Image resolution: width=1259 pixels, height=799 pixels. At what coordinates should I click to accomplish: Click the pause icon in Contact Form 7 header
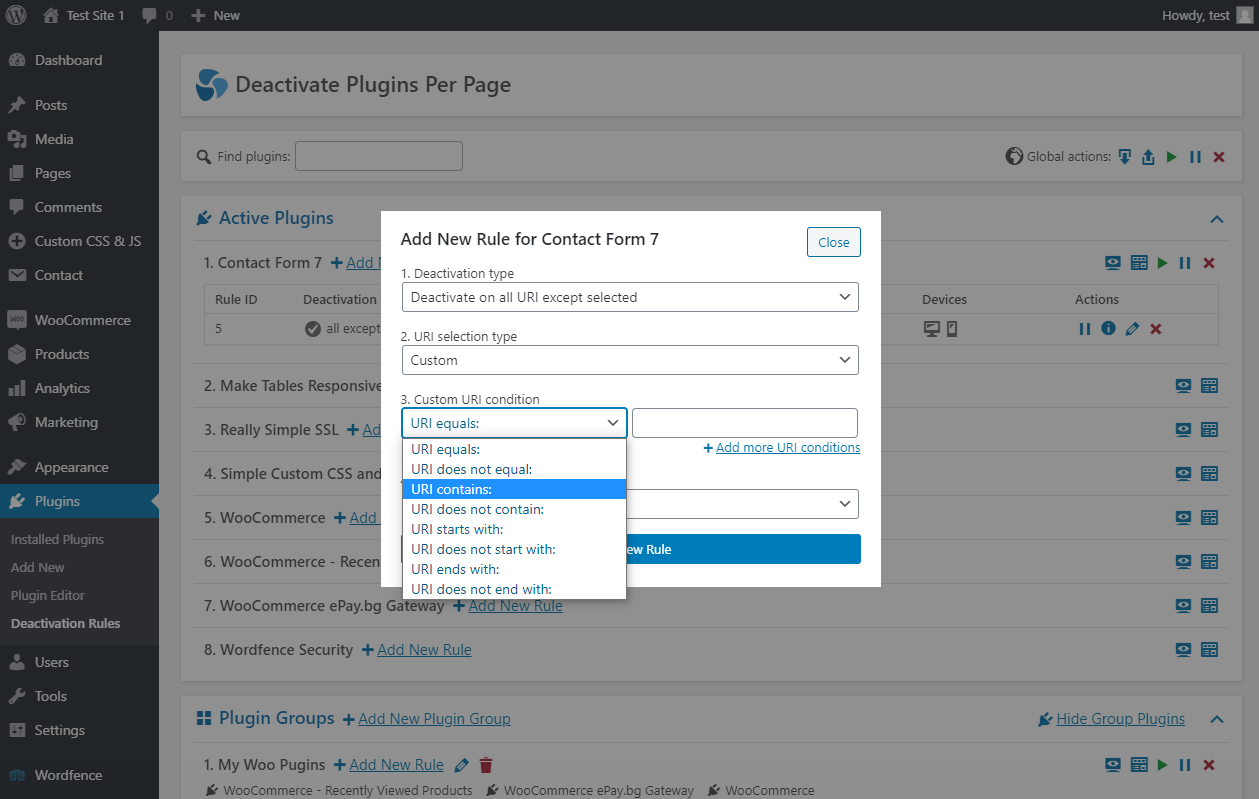(x=1185, y=263)
